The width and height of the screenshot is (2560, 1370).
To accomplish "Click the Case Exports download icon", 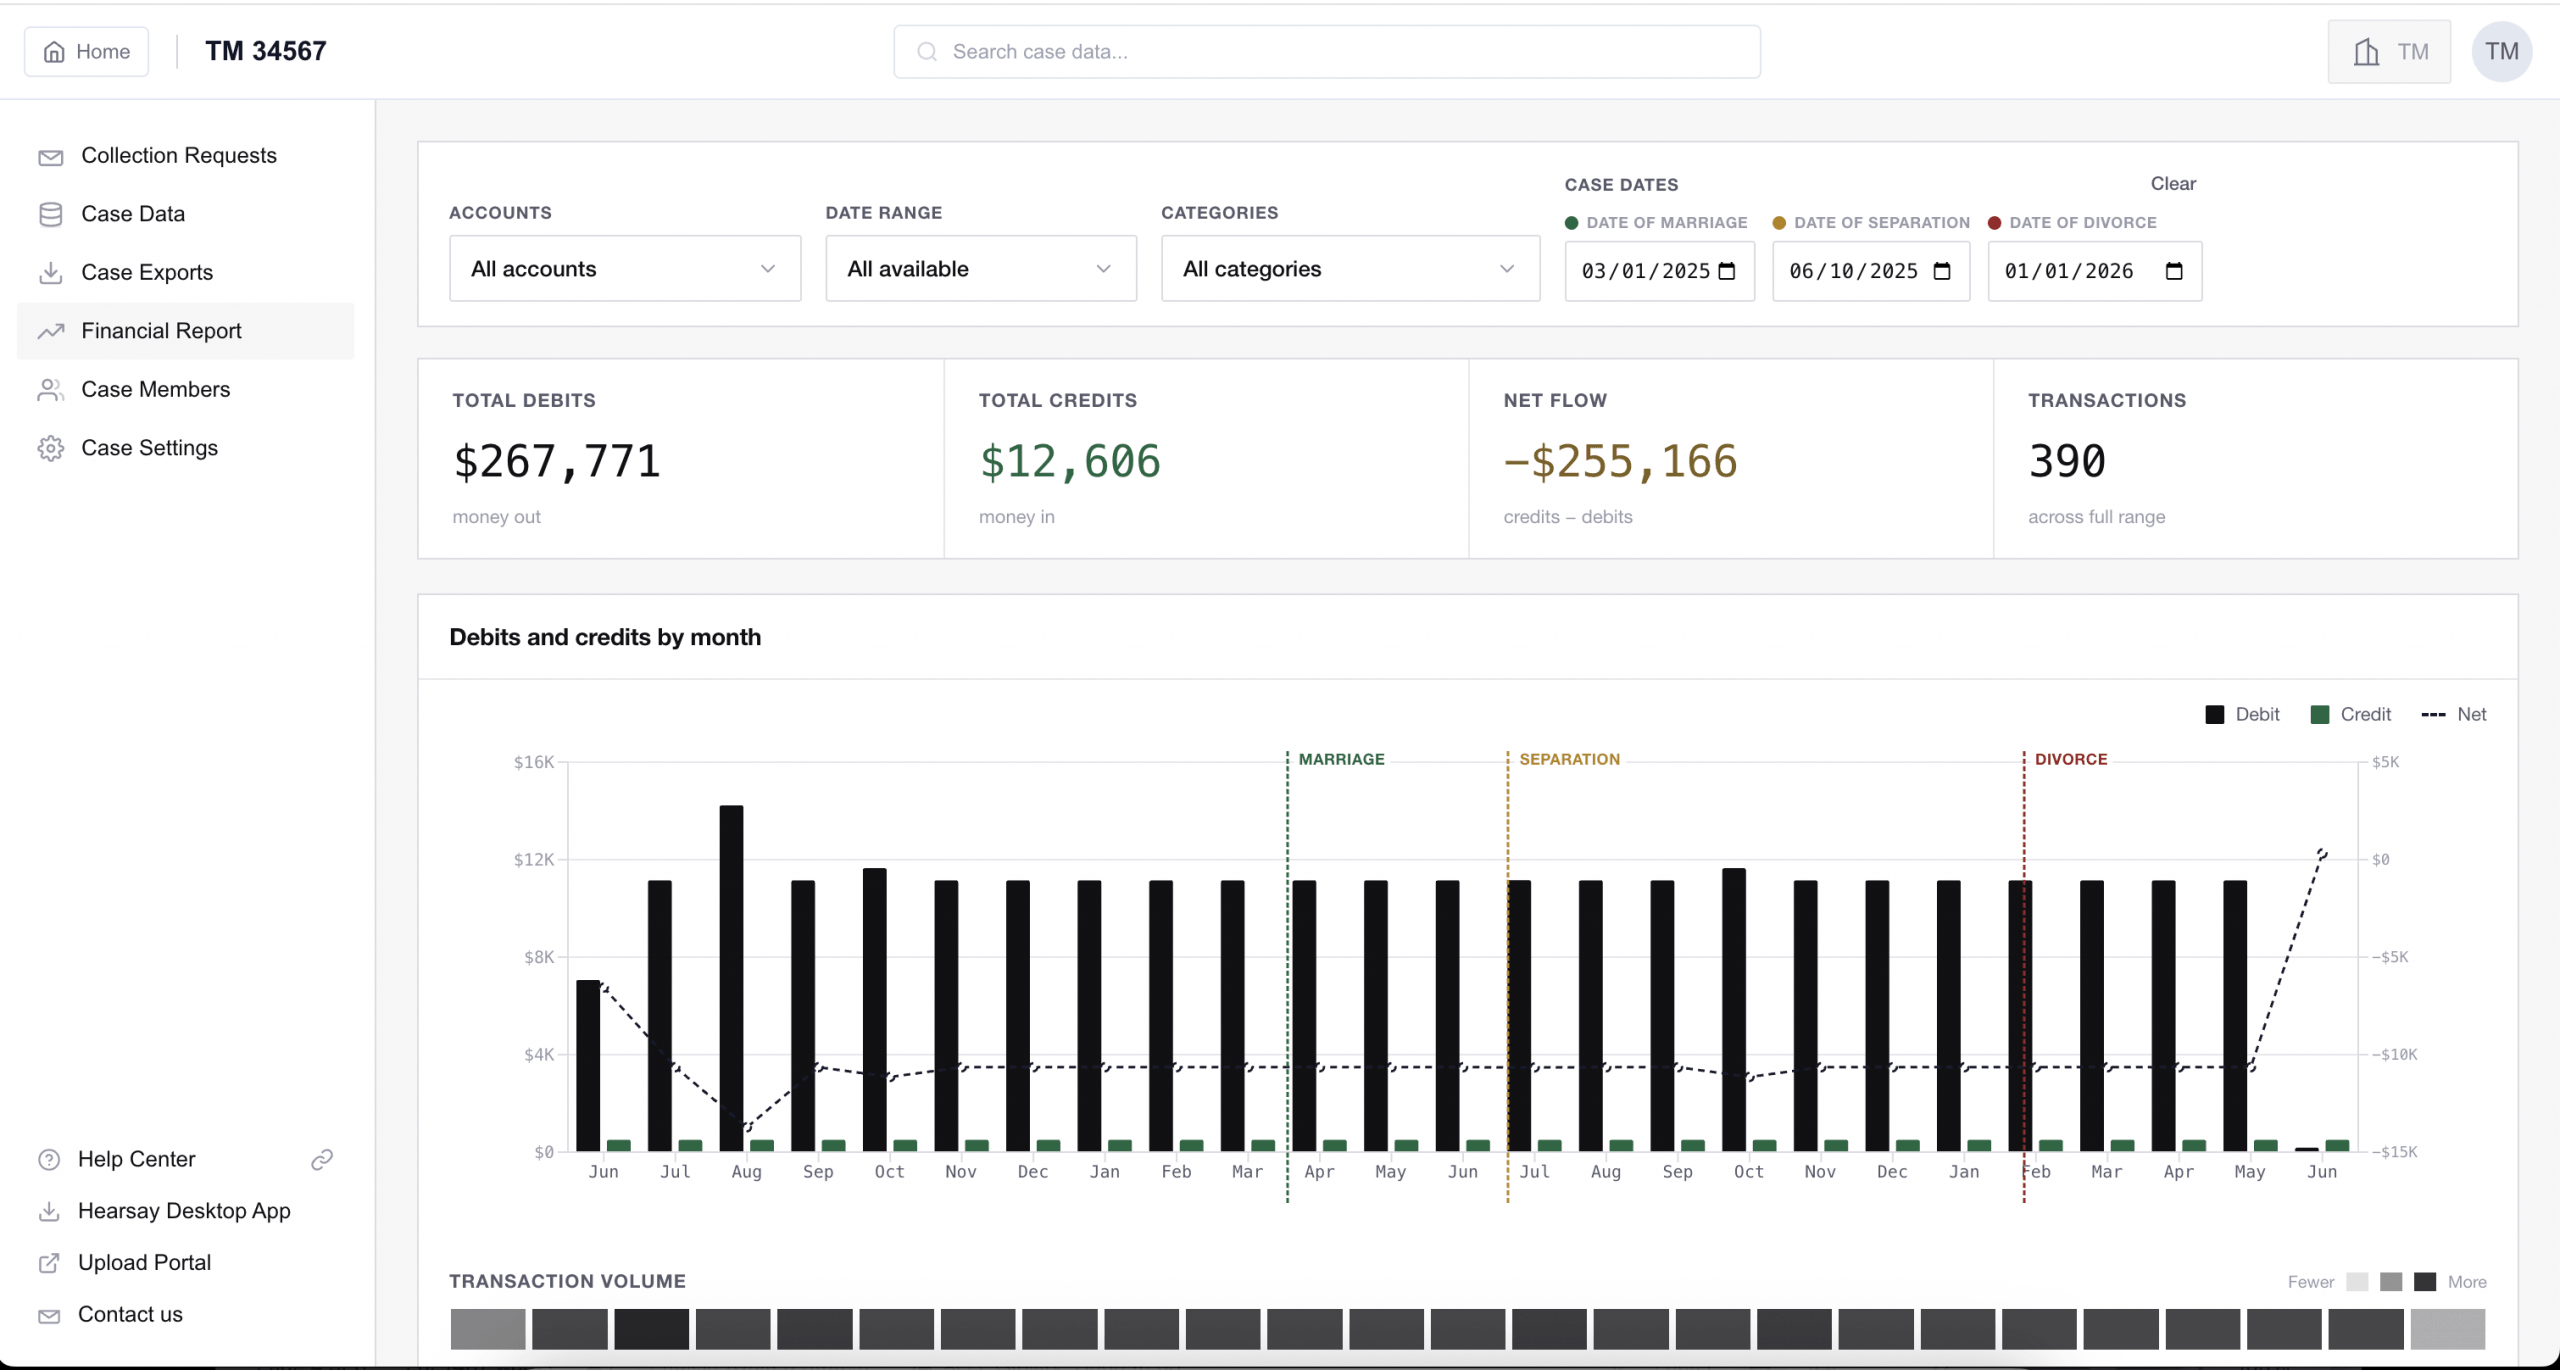I will [51, 272].
